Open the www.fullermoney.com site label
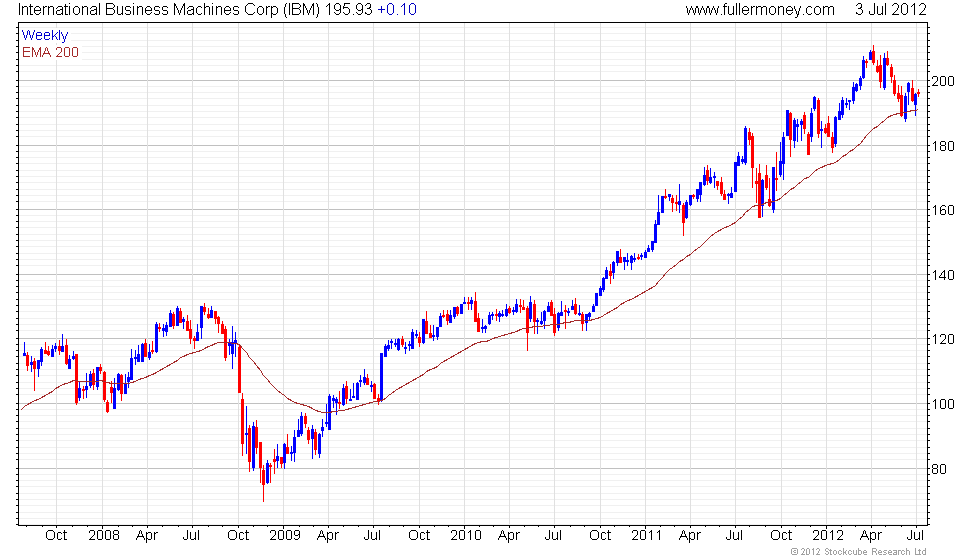Screen dimensions: 980x560 [759, 10]
